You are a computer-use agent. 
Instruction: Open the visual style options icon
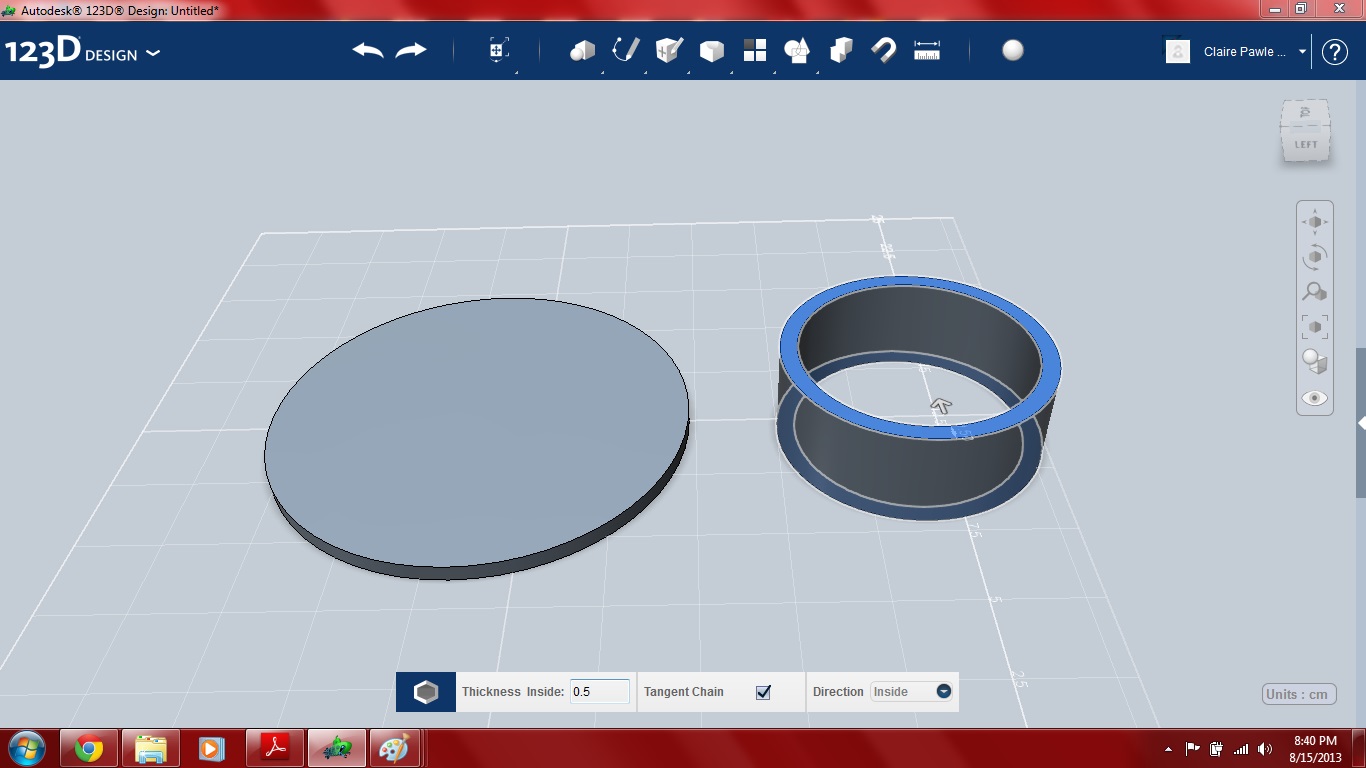click(x=1315, y=362)
